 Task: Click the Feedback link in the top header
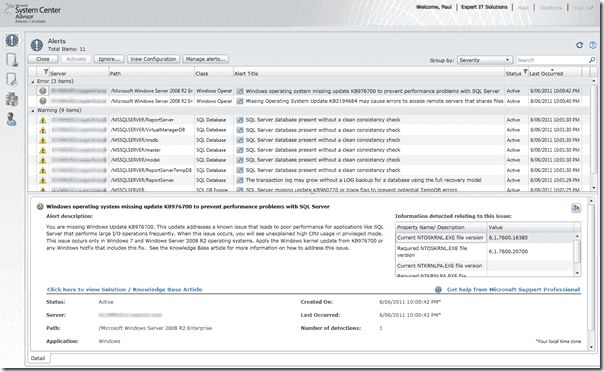[550, 7]
